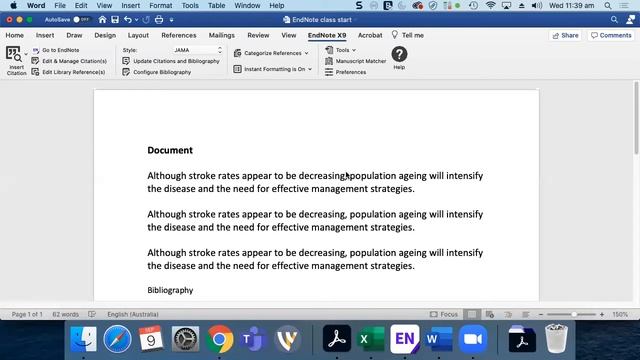Click the Bibliography heading text
Viewport: 640px width, 360px height.
pos(170,290)
